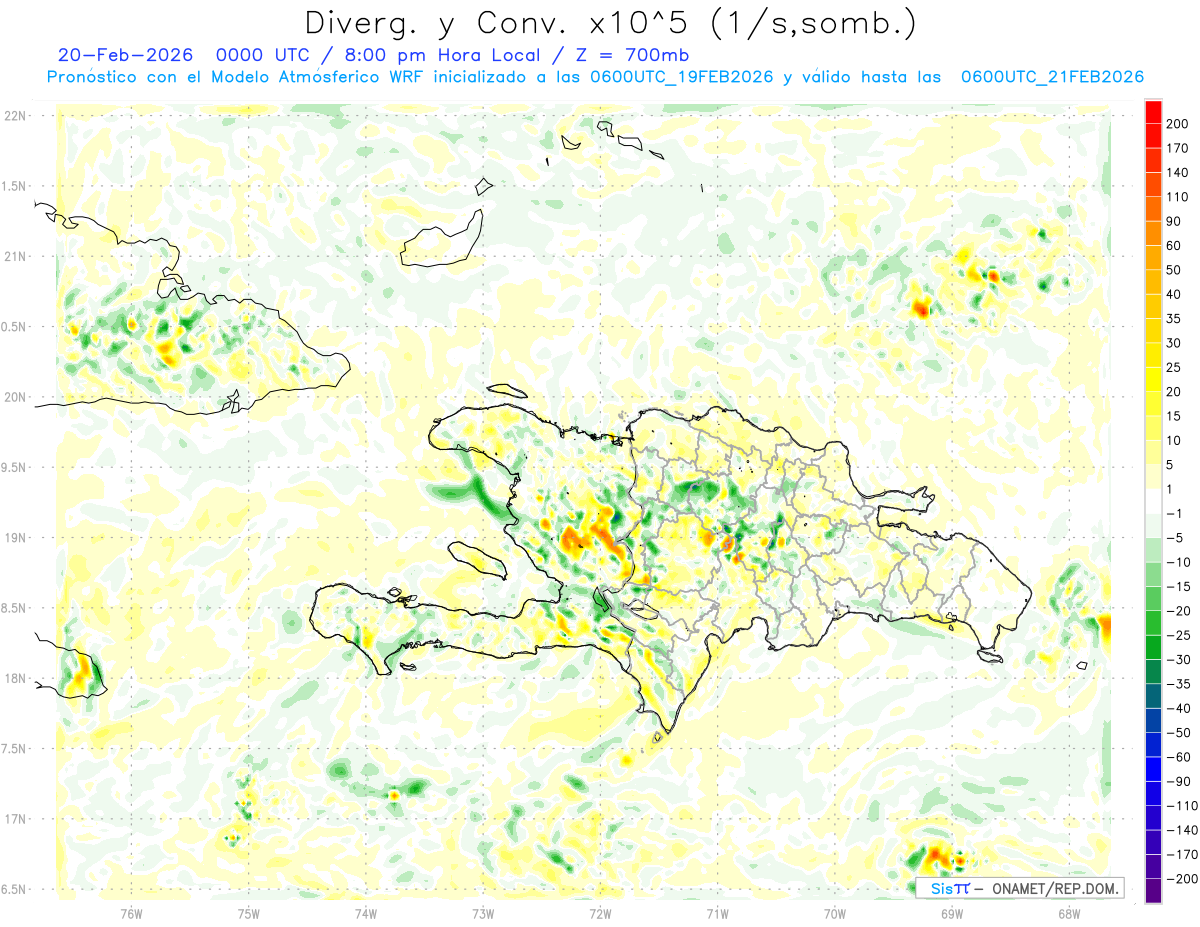This screenshot has height=927, width=1200.
Task: Click the '-15' colorbar label
Action: (1181, 587)
